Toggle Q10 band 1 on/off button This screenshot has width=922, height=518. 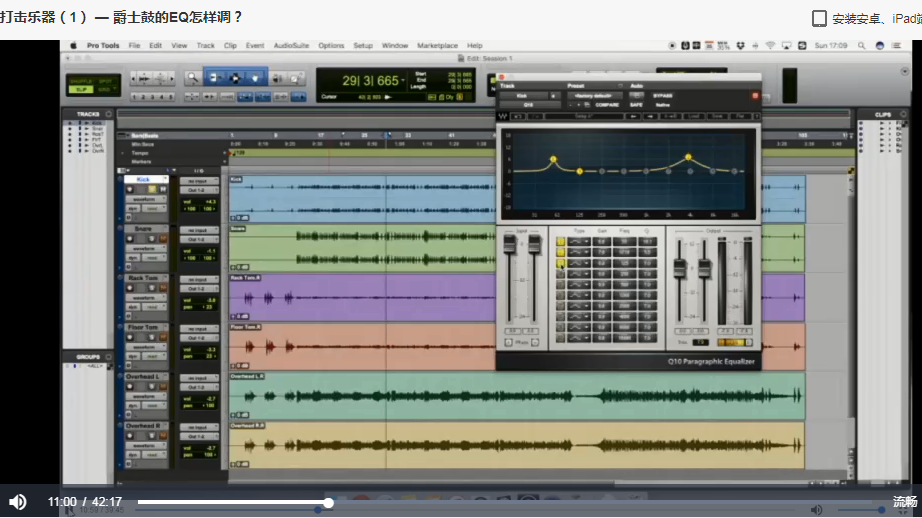[560, 242]
